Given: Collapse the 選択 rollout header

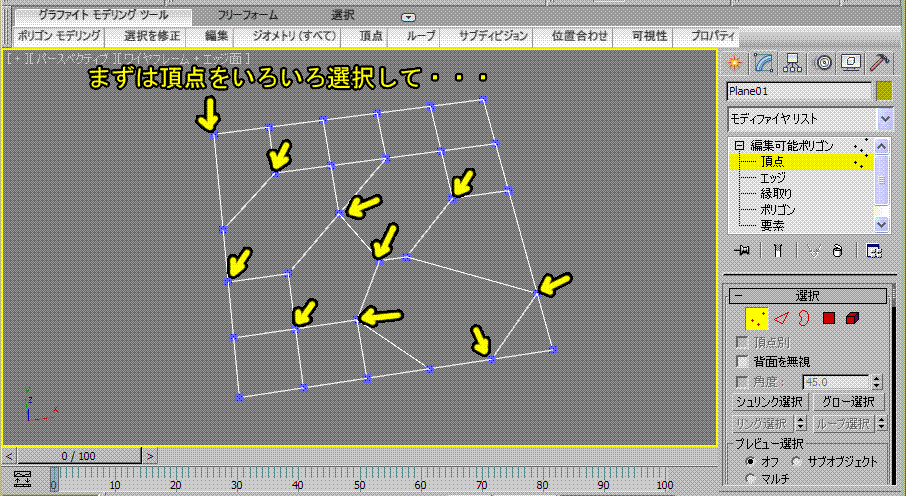Looking at the screenshot, I should 808,296.
